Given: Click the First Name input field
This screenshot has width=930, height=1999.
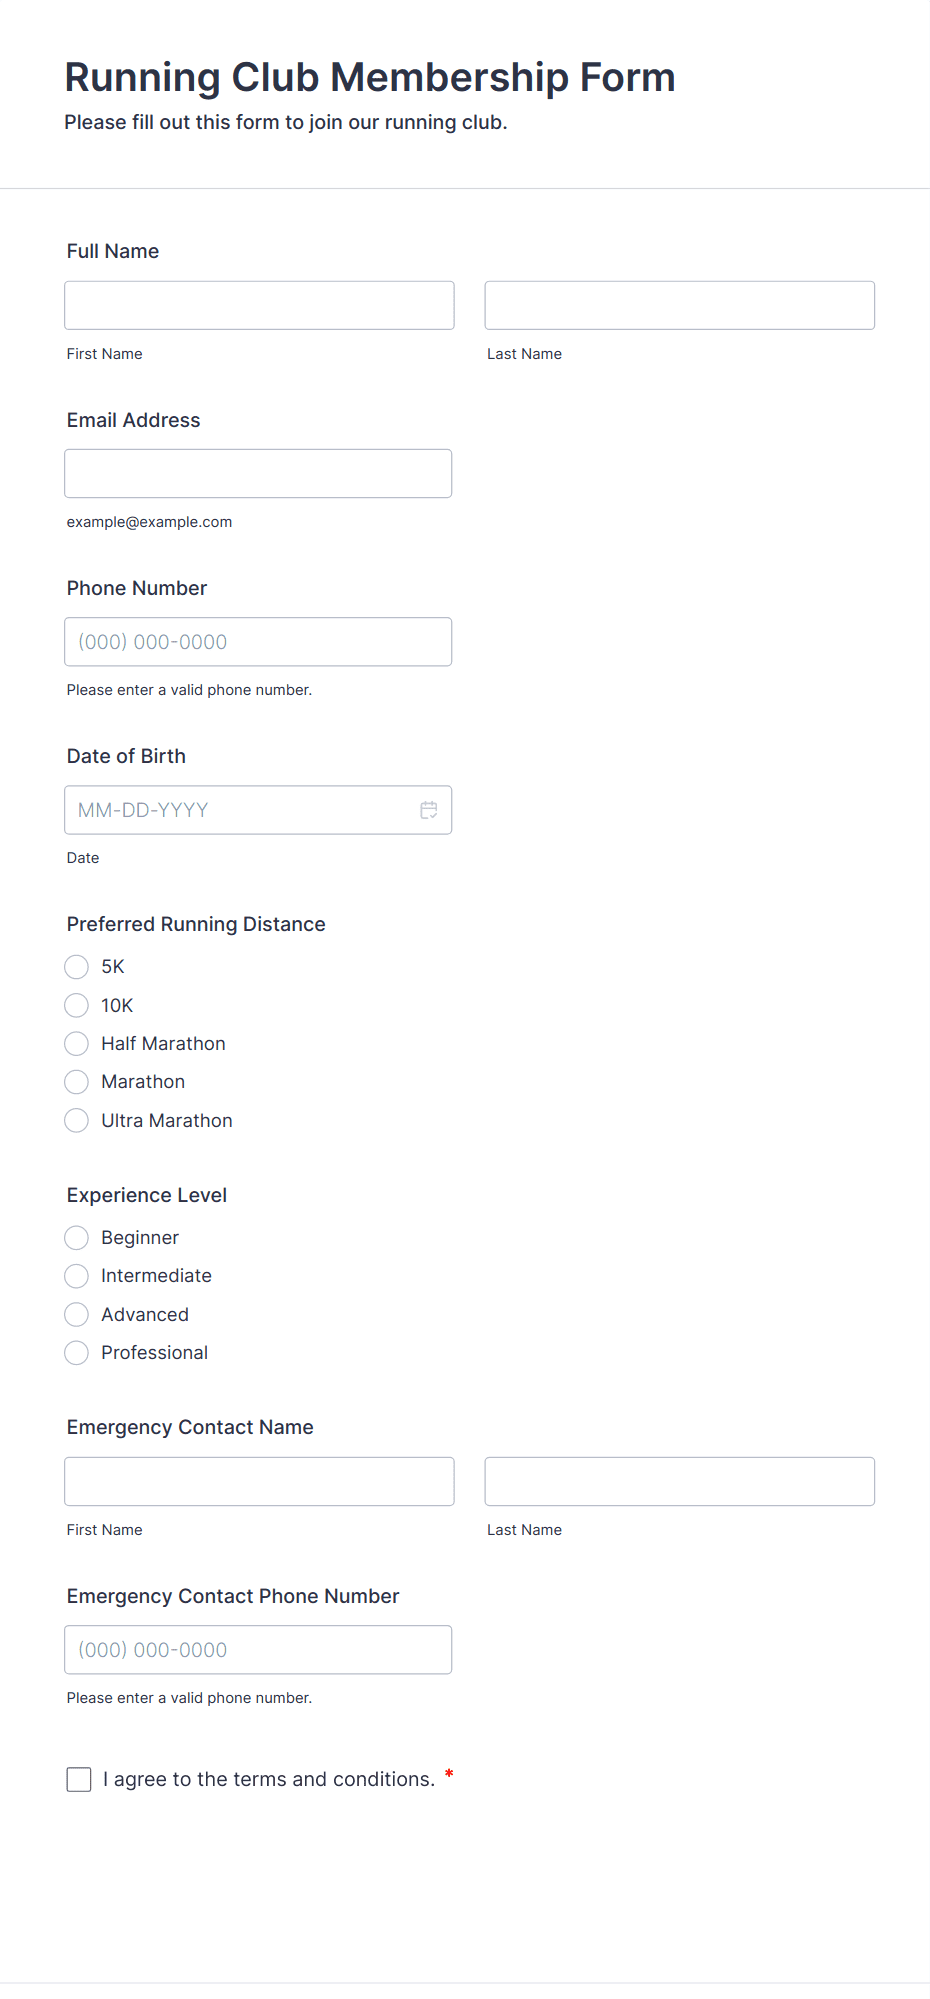Looking at the screenshot, I should tap(258, 305).
